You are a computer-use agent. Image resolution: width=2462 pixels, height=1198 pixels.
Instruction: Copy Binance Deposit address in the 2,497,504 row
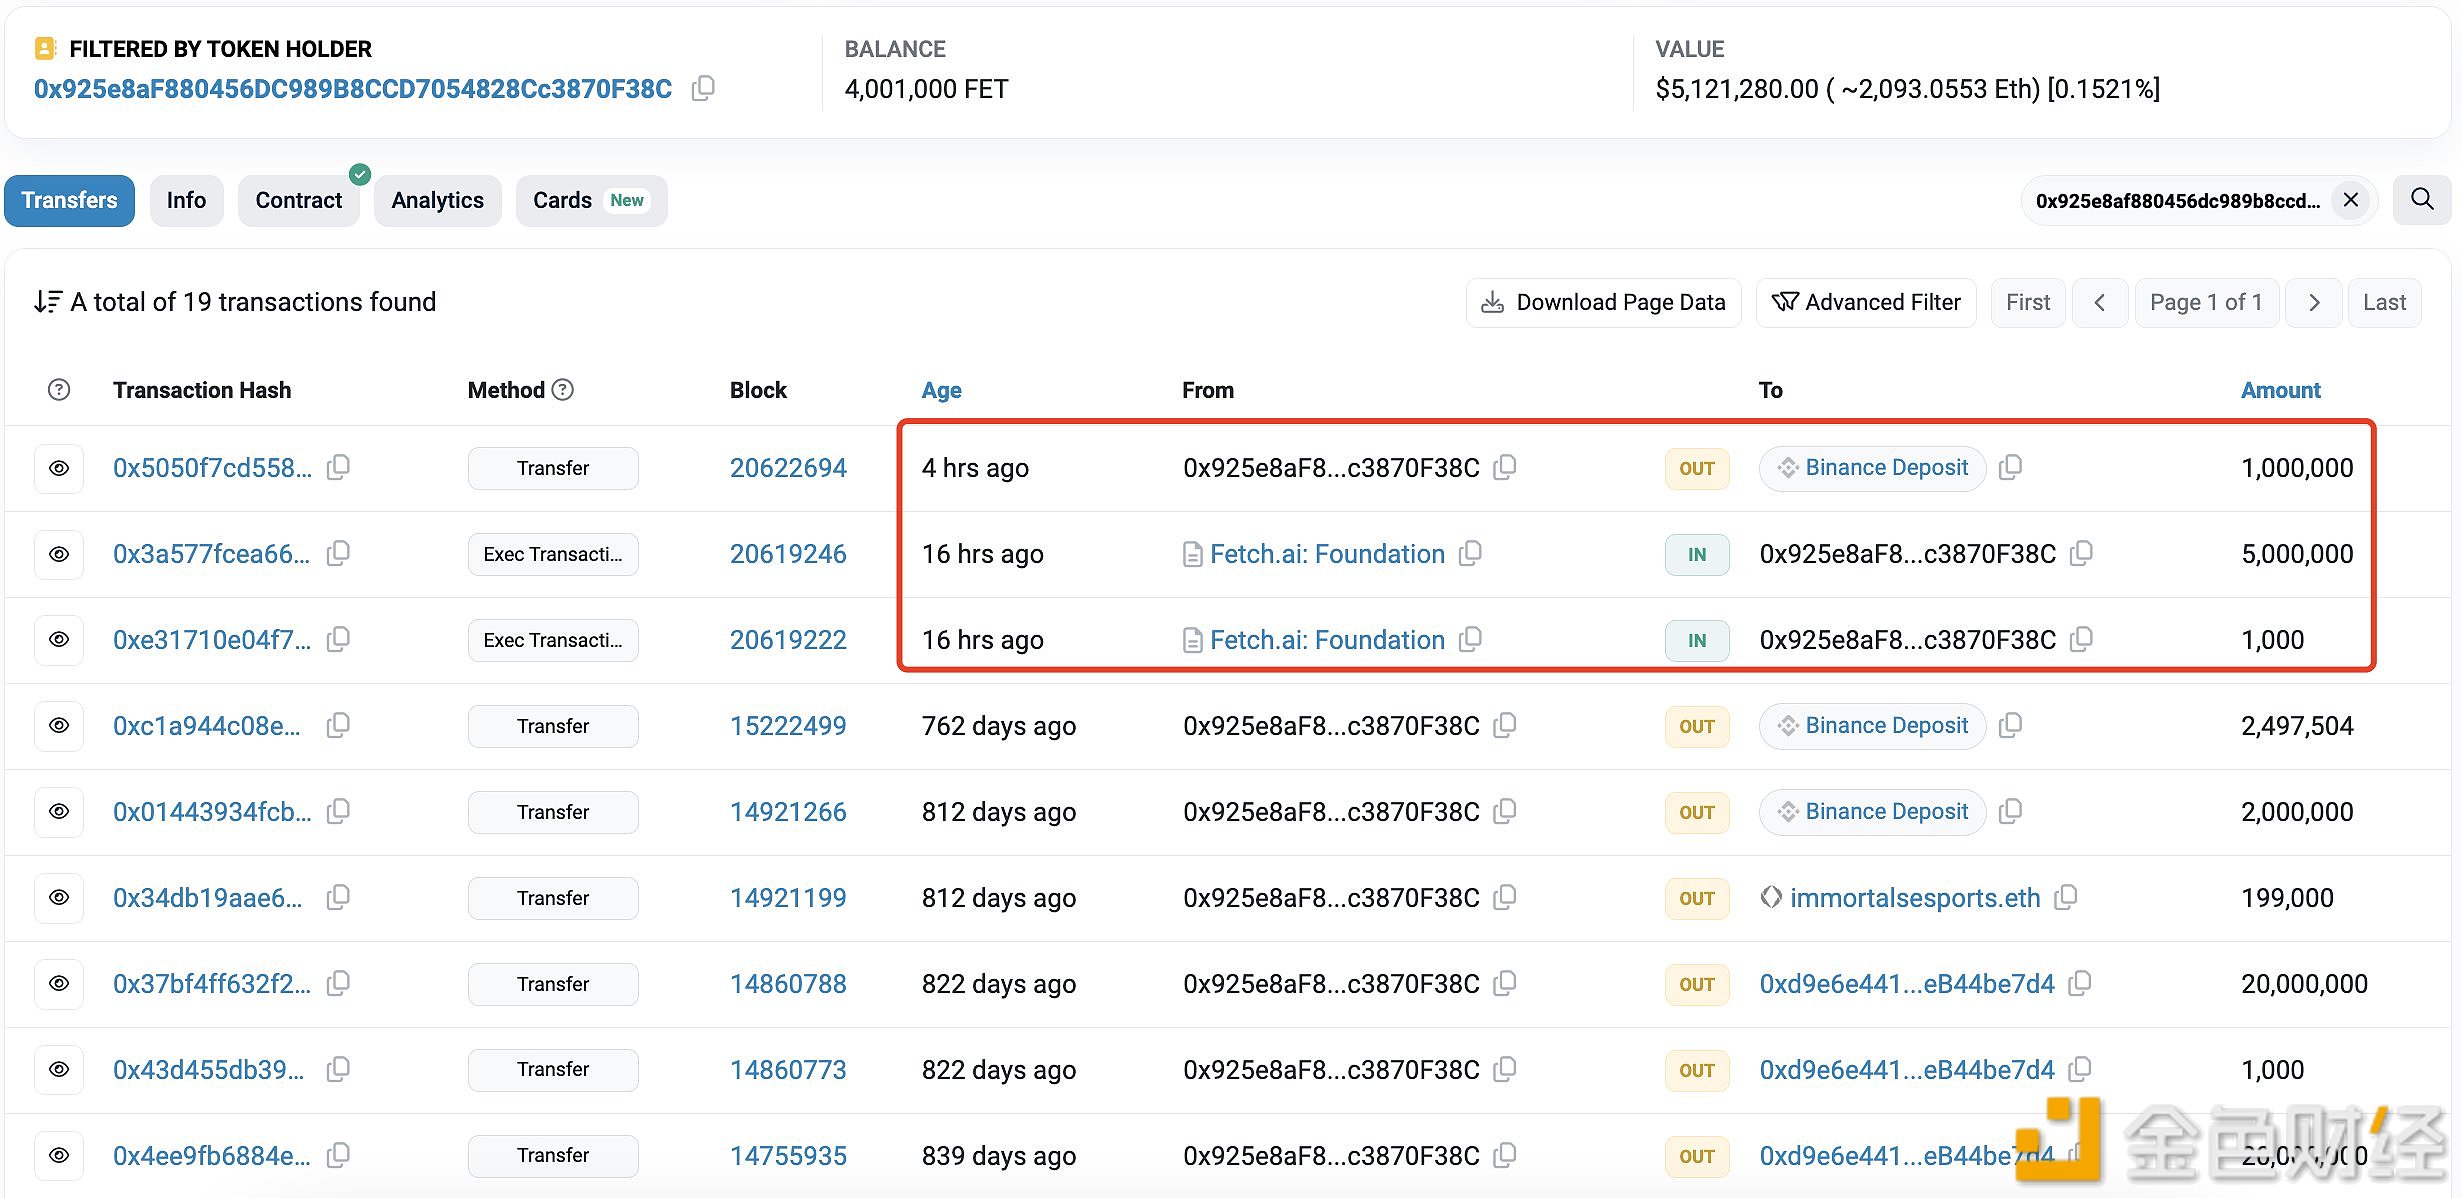[x=2011, y=725]
